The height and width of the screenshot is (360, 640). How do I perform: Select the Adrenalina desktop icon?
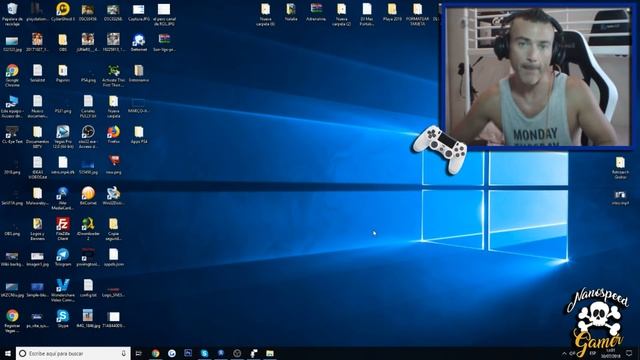point(316,11)
